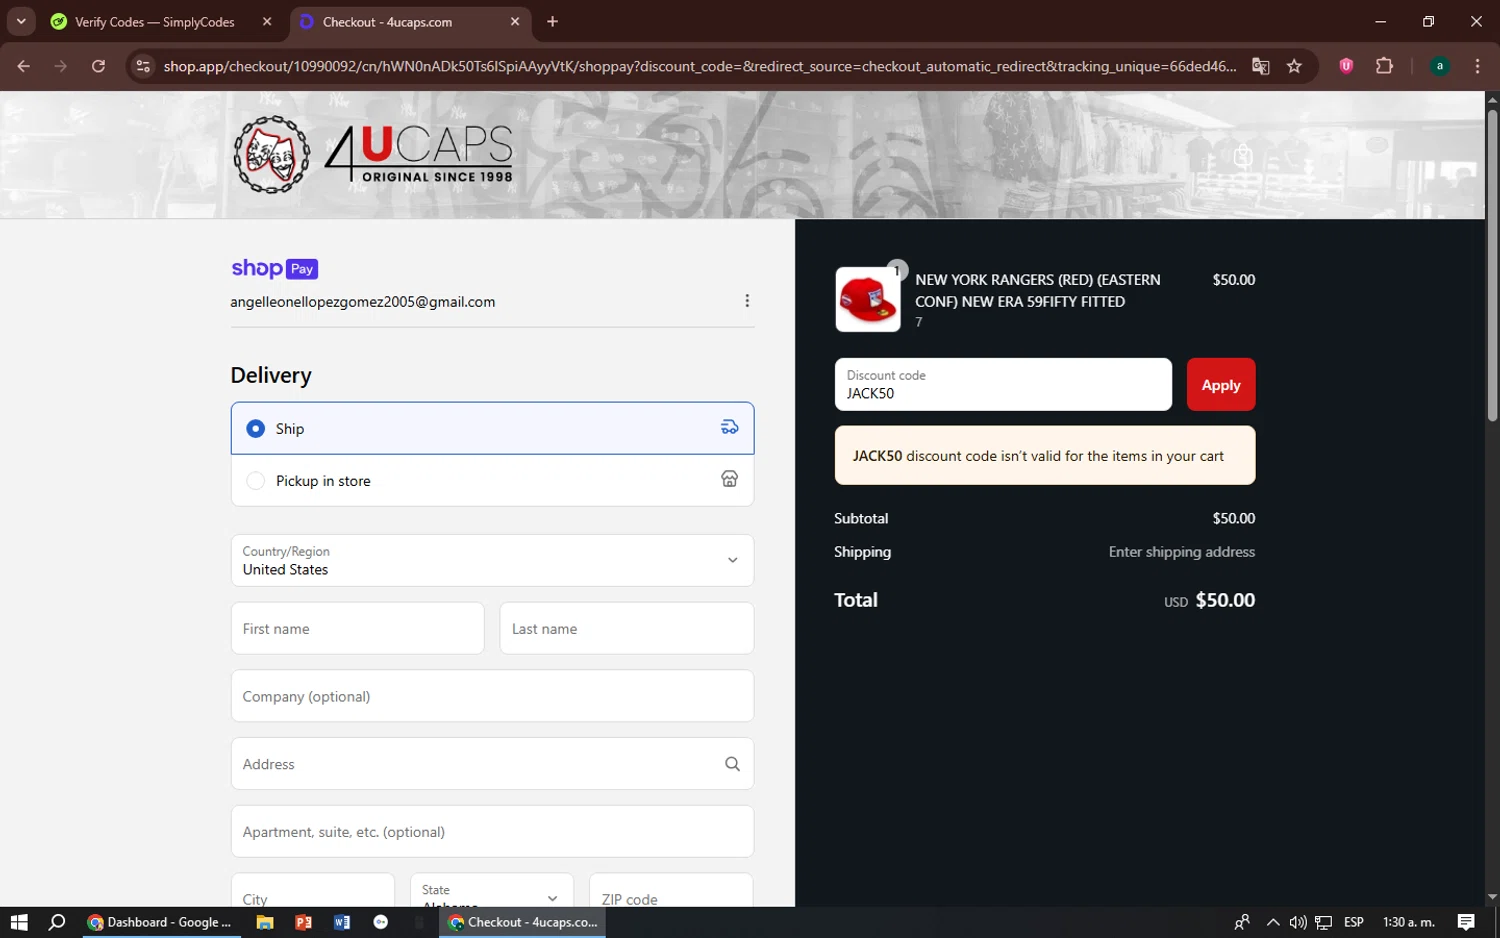Image resolution: width=1500 pixels, height=938 pixels.
Task: Click the product name NEW YORK RANGERS text
Action: click(x=1038, y=290)
